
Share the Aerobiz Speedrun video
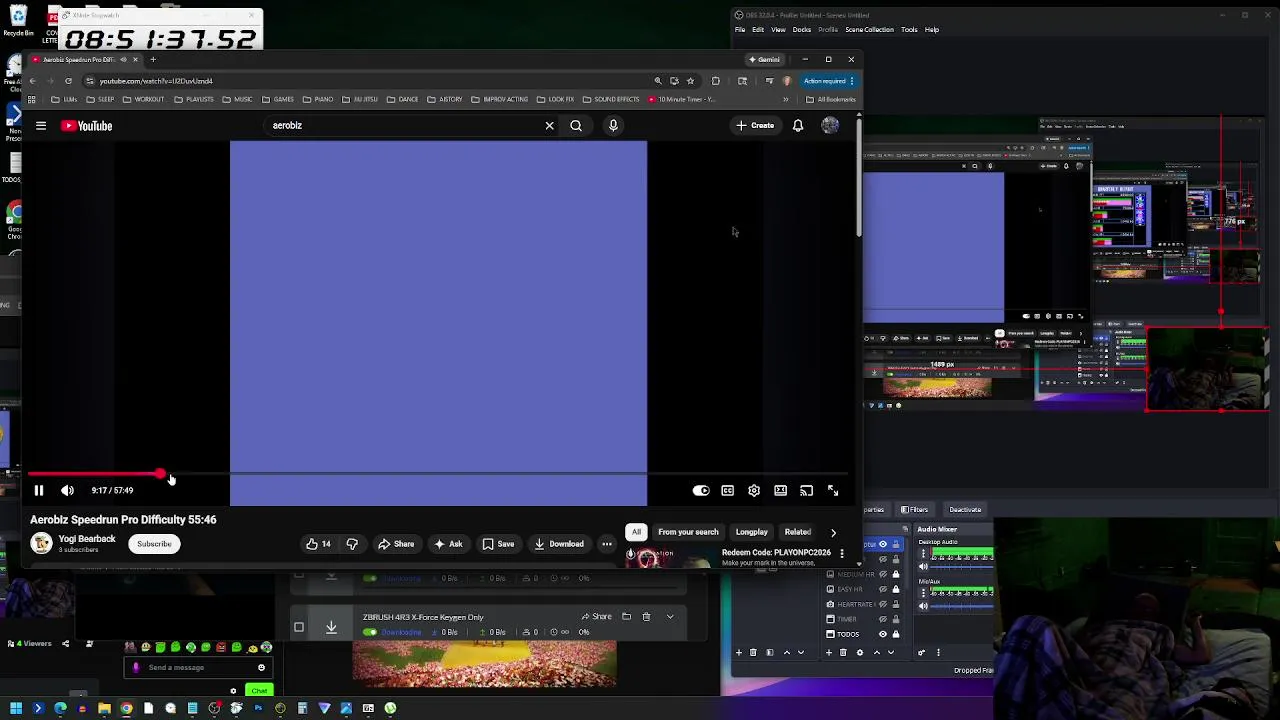[x=396, y=544]
